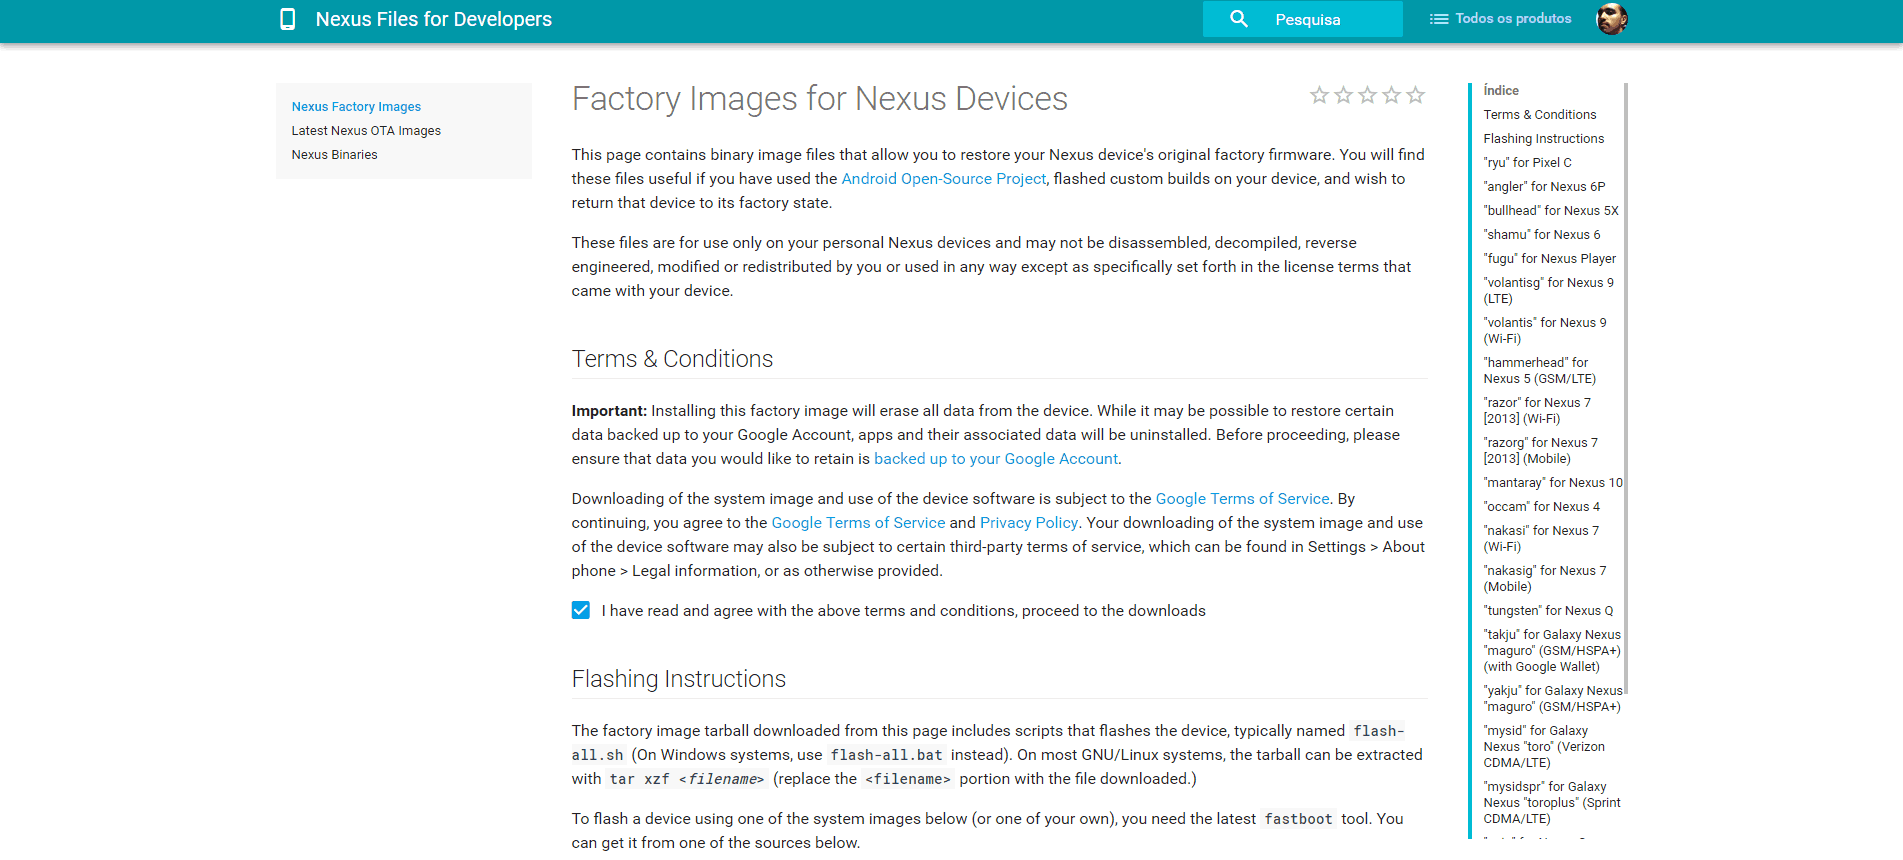Jump to Terms & Conditions in index
This screenshot has width=1903, height=860.
click(1540, 115)
